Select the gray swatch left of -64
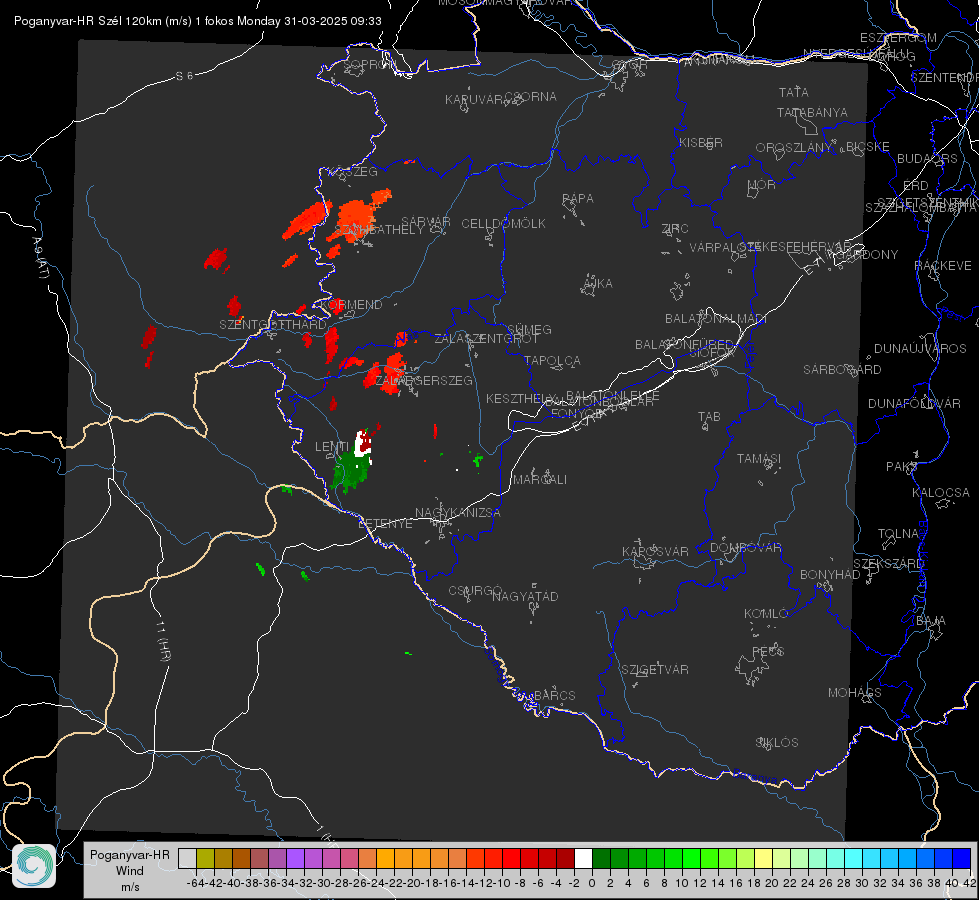The height and width of the screenshot is (900, 979). pos(187,858)
